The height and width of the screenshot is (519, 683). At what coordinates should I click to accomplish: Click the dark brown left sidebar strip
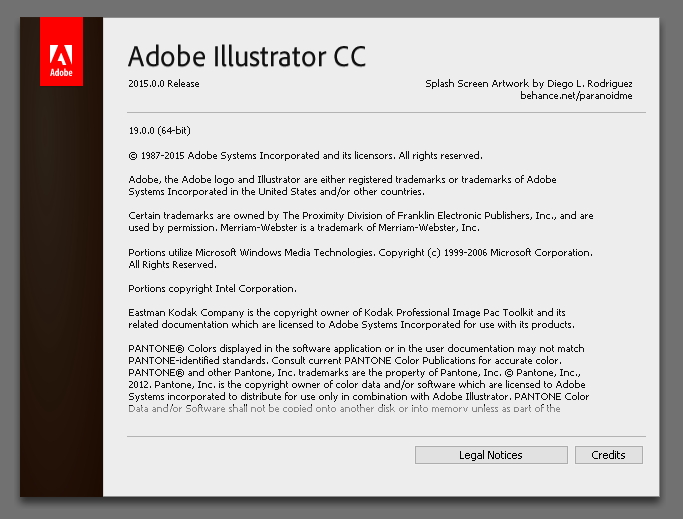[61, 300]
